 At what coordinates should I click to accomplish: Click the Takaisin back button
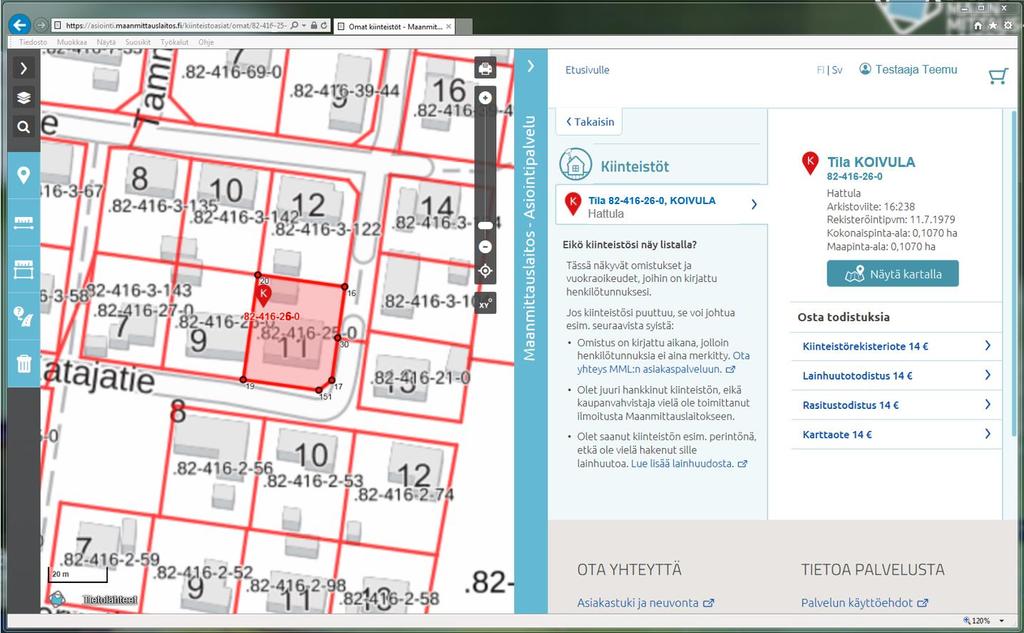pyautogui.click(x=590, y=122)
